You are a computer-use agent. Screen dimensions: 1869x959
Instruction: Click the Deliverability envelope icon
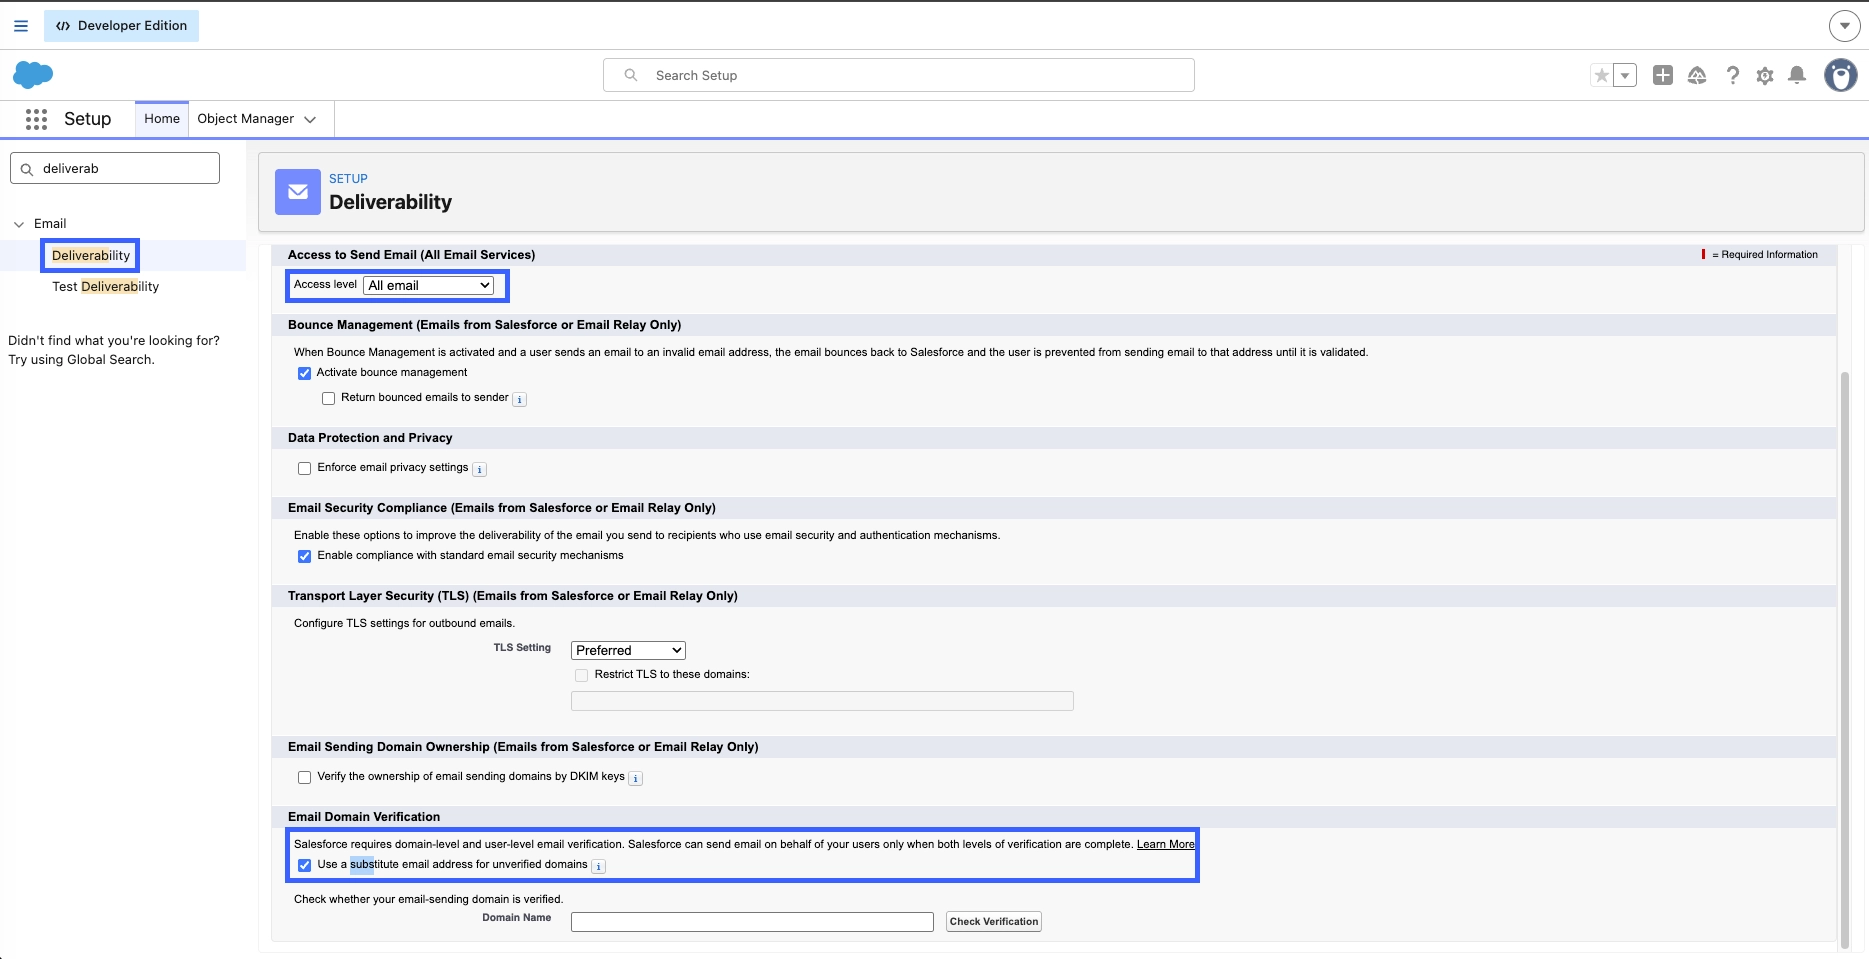coord(298,192)
